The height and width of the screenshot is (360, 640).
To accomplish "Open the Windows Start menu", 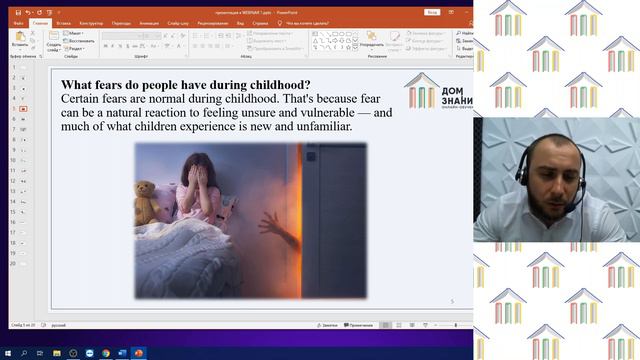I will point(8,353).
